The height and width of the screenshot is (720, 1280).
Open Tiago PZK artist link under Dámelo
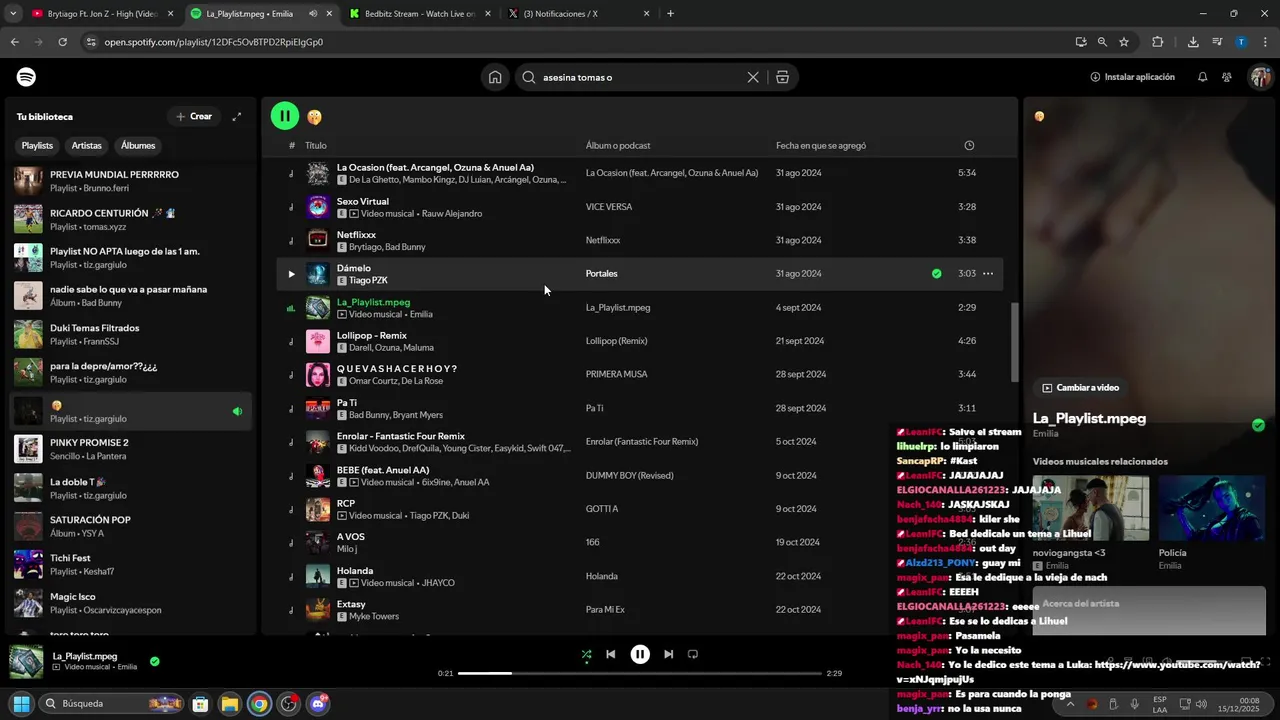click(x=368, y=280)
